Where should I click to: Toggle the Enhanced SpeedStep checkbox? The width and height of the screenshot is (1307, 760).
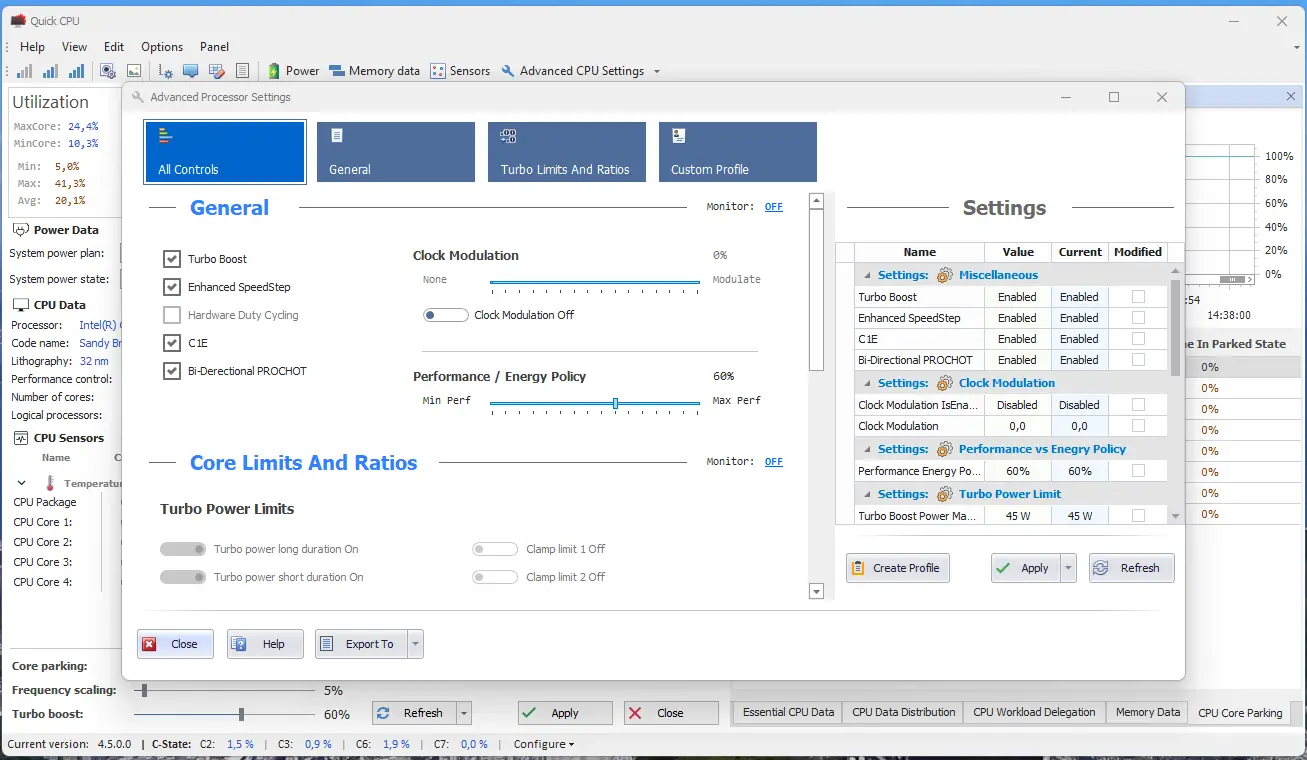click(171, 287)
